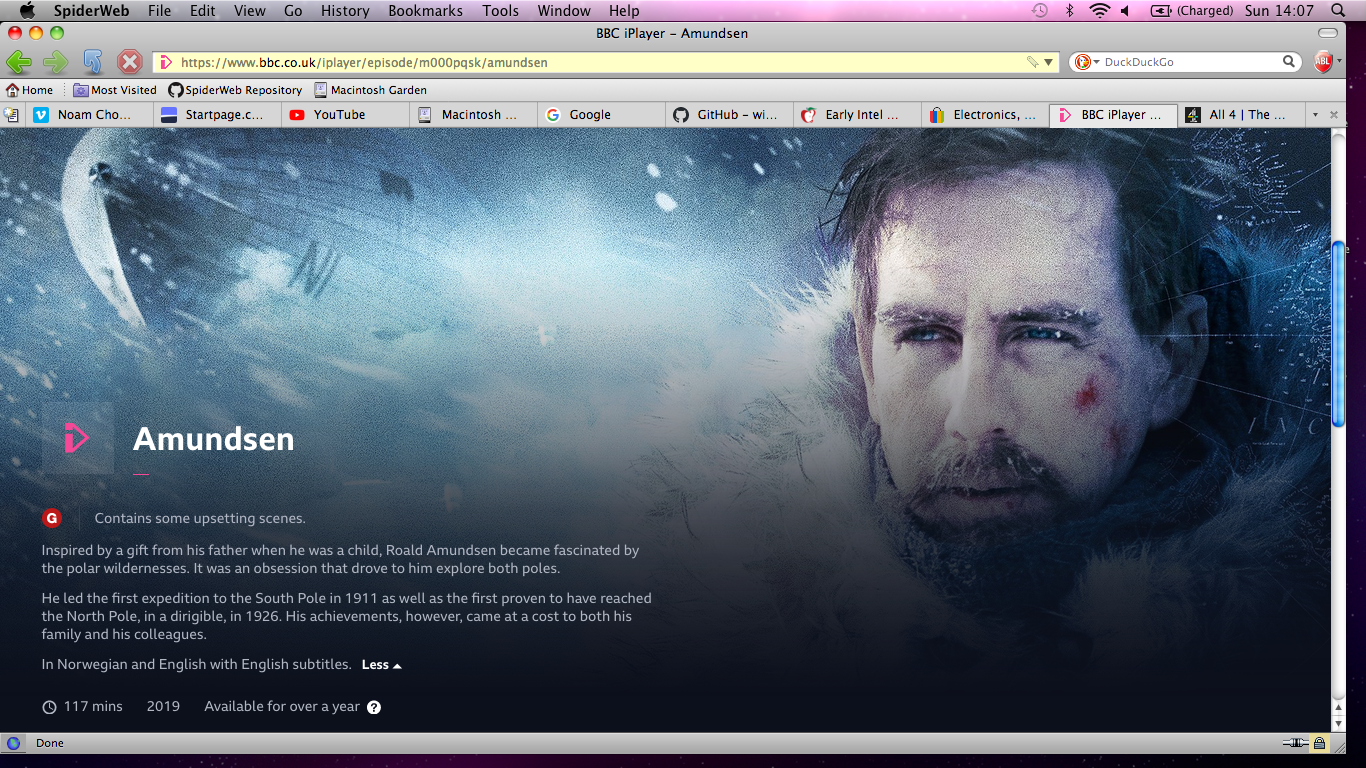Switch to the YouTube tab

[345, 115]
